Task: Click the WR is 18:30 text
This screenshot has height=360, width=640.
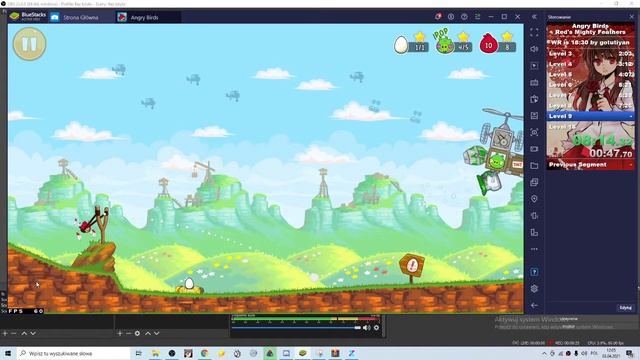Action: click(590, 42)
